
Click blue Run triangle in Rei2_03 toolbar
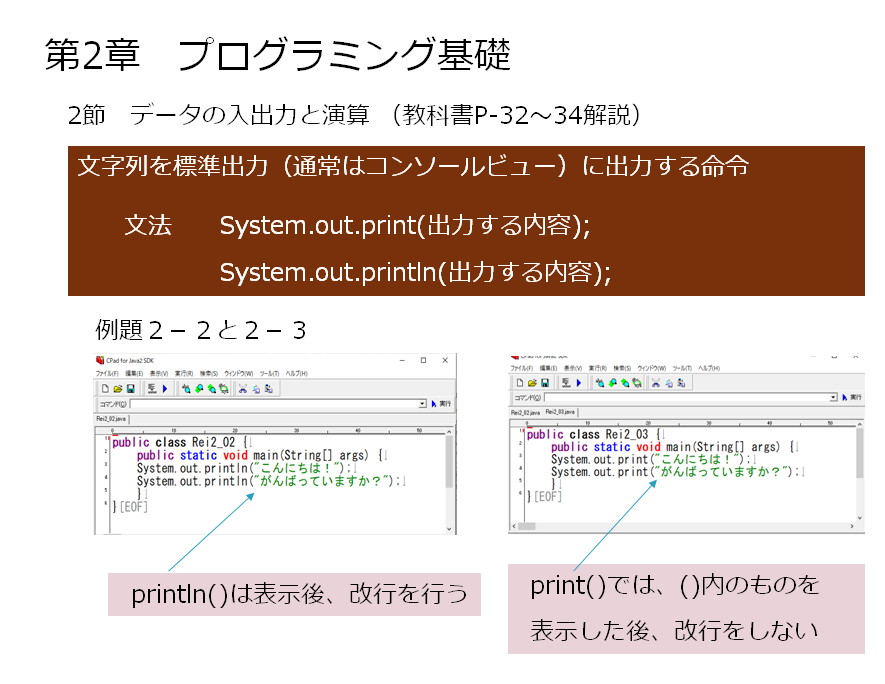pyautogui.click(x=579, y=383)
